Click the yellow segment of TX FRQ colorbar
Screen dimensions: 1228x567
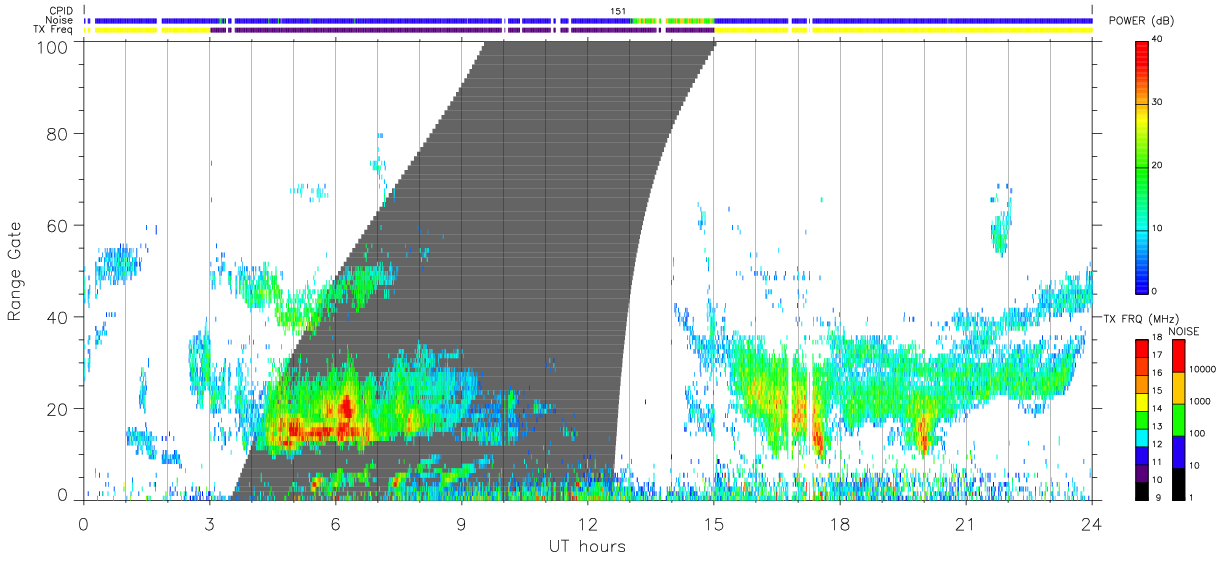(1142, 402)
